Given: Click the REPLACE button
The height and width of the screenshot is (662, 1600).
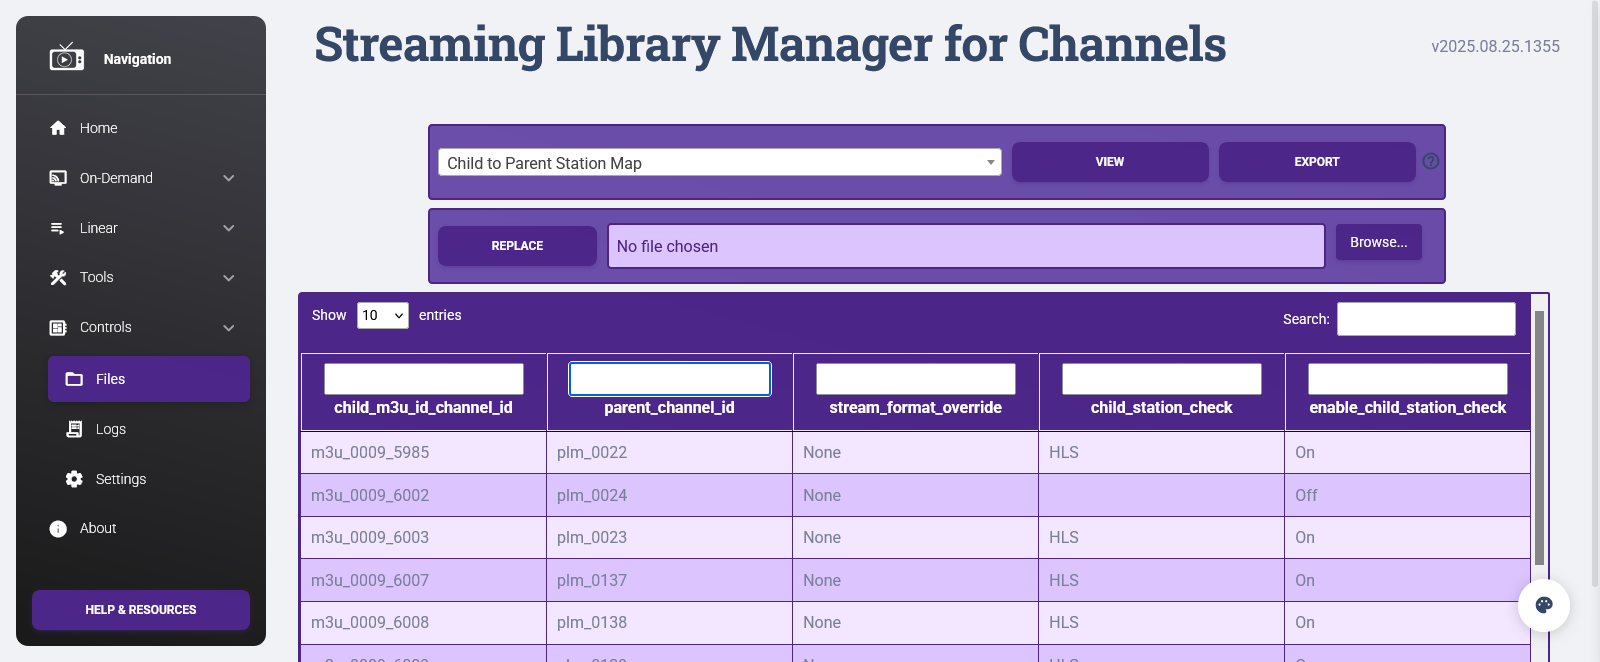Looking at the screenshot, I should point(517,246).
